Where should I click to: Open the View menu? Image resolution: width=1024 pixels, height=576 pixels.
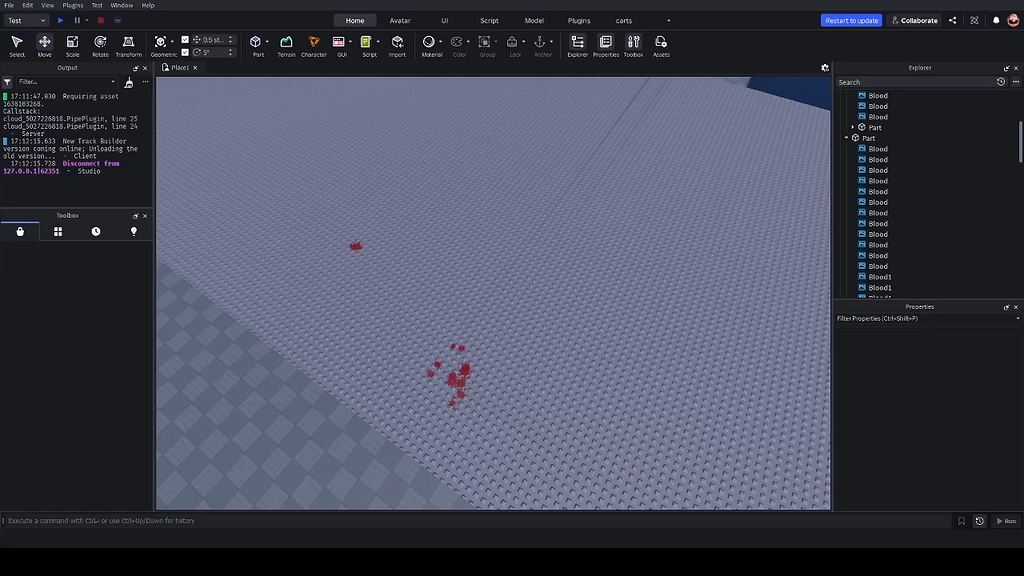(x=48, y=5)
